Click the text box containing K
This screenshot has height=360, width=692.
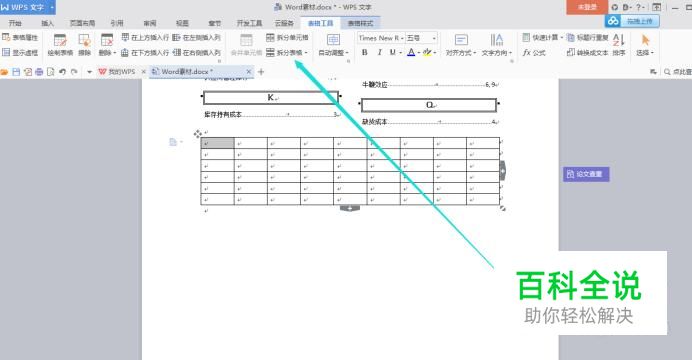click(271, 98)
